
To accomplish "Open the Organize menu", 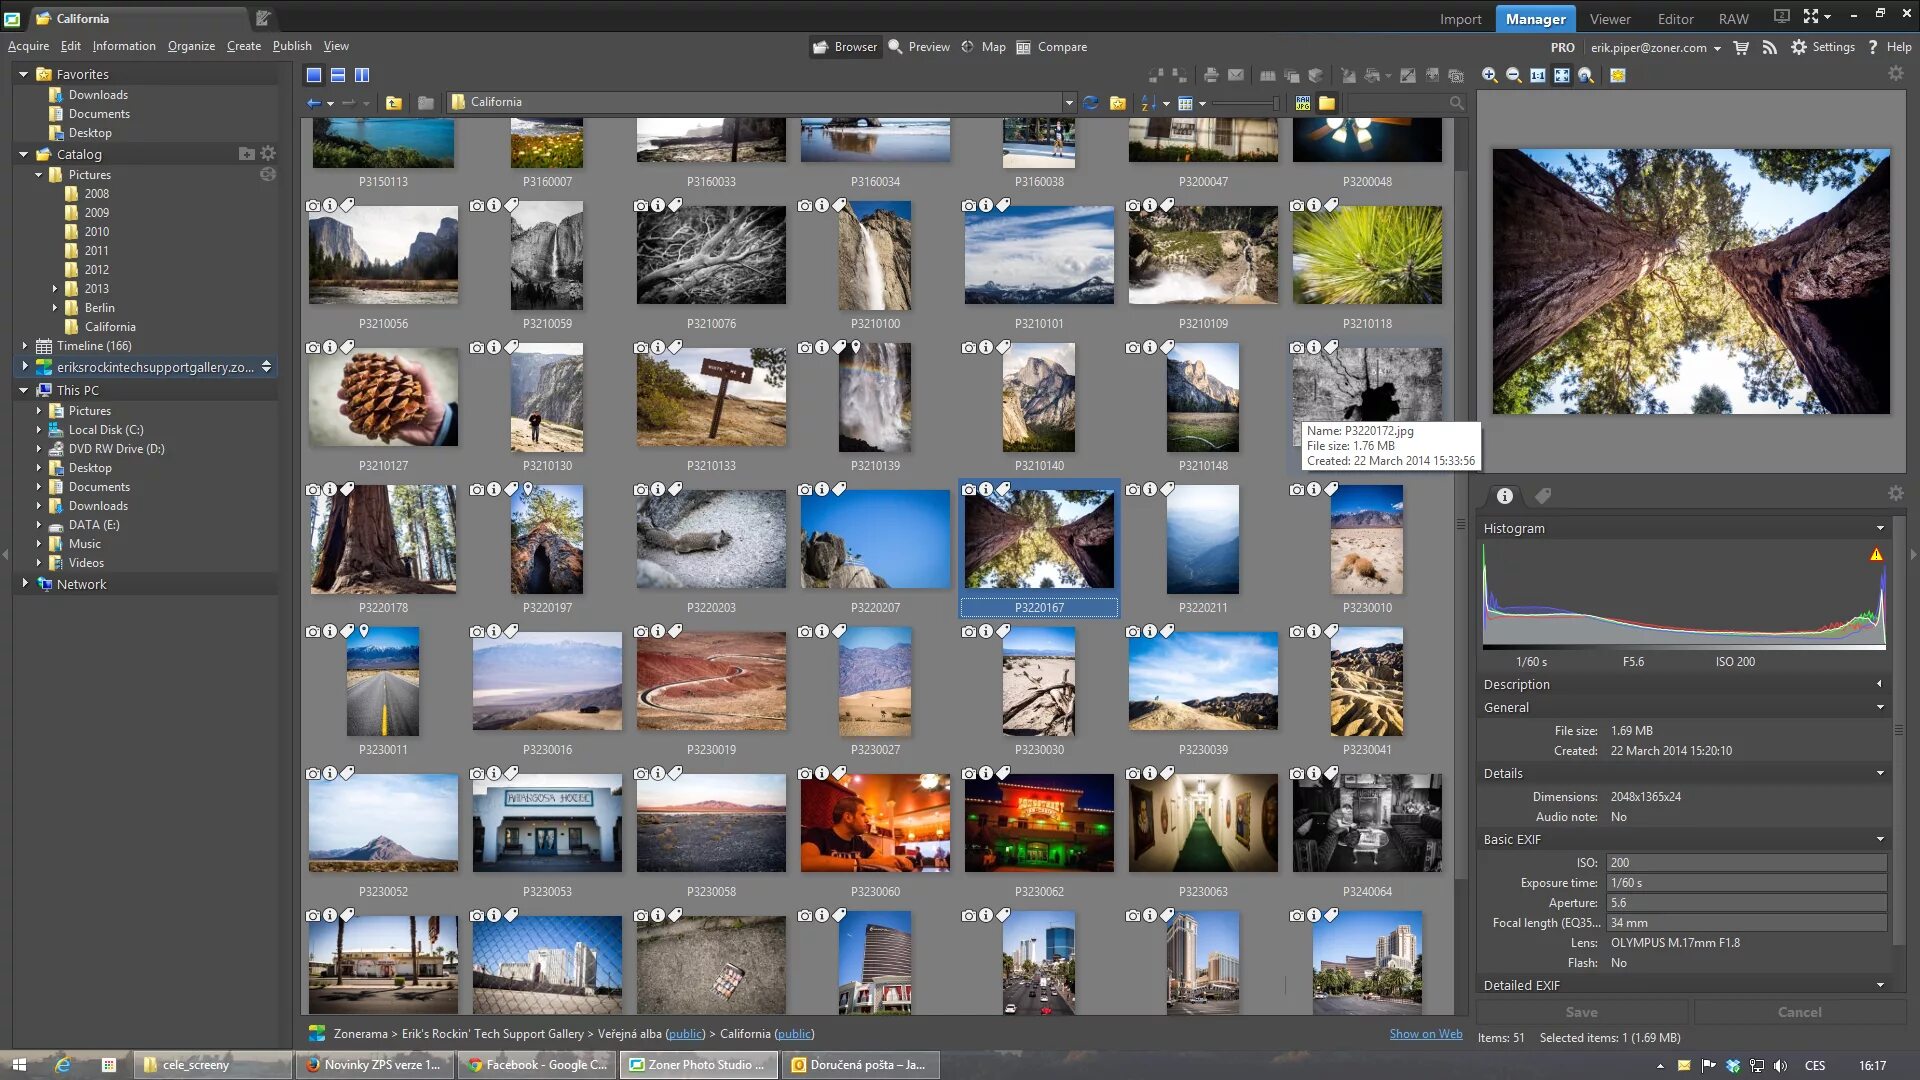I will point(191,46).
